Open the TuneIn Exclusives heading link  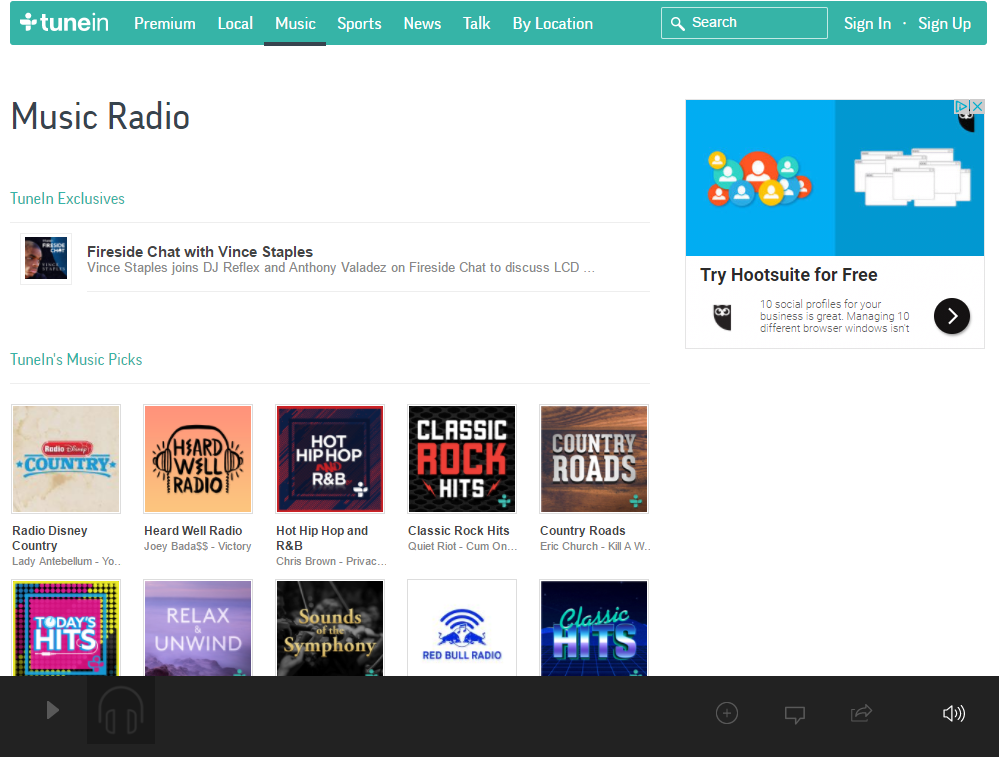[68, 199]
